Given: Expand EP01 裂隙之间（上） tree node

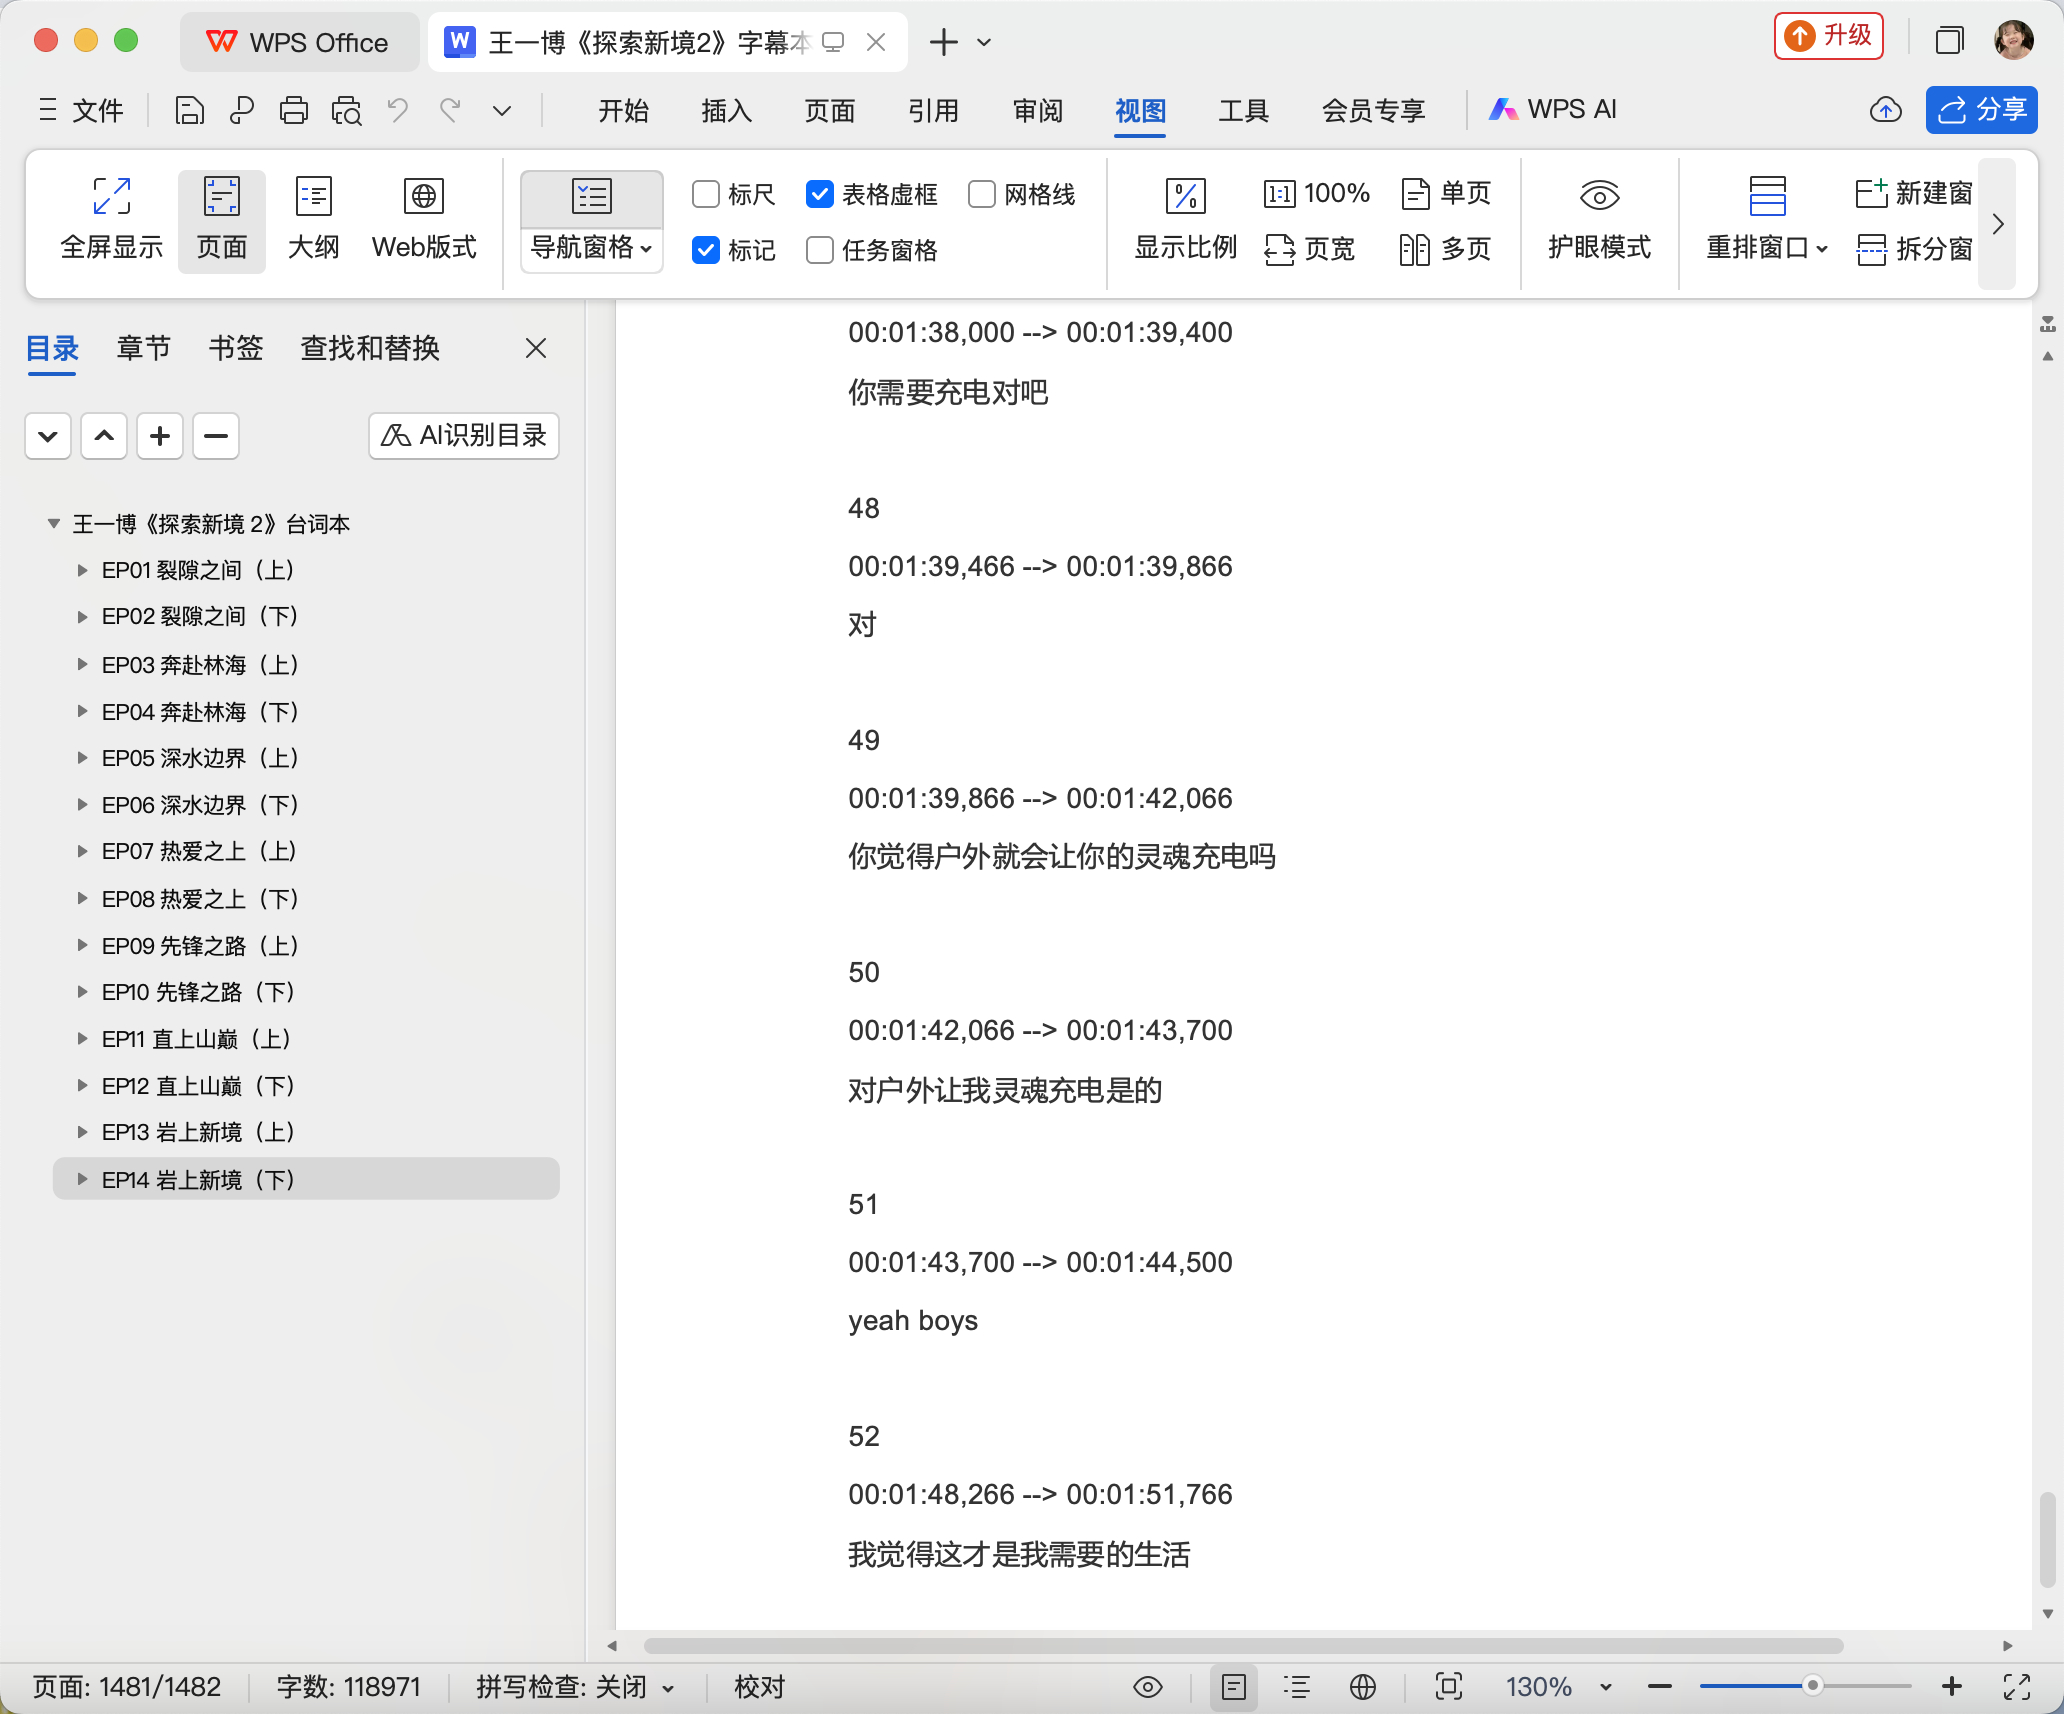Looking at the screenshot, I should 82,570.
